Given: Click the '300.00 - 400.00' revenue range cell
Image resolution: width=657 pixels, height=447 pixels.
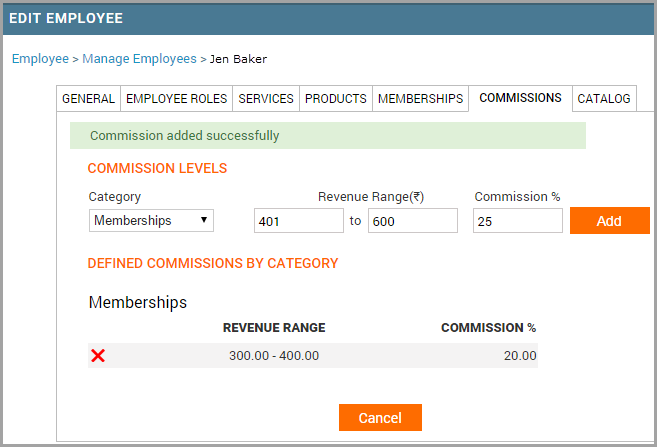Looking at the screenshot, I should coord(274,356).
